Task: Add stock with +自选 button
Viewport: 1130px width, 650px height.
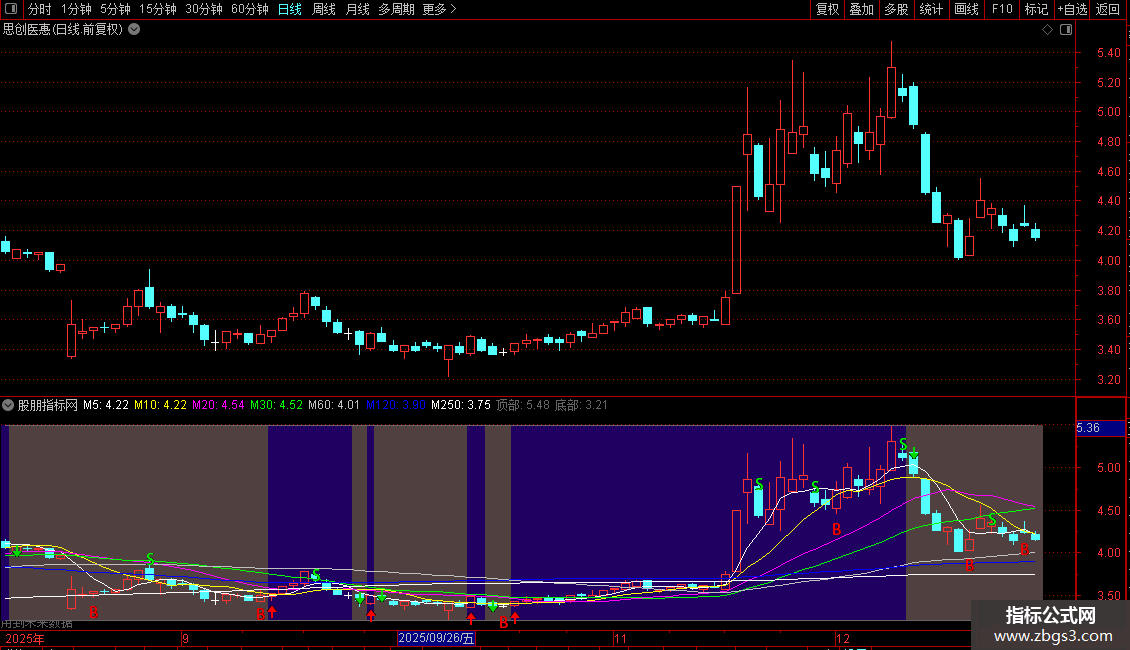Action: [1072, 9]
